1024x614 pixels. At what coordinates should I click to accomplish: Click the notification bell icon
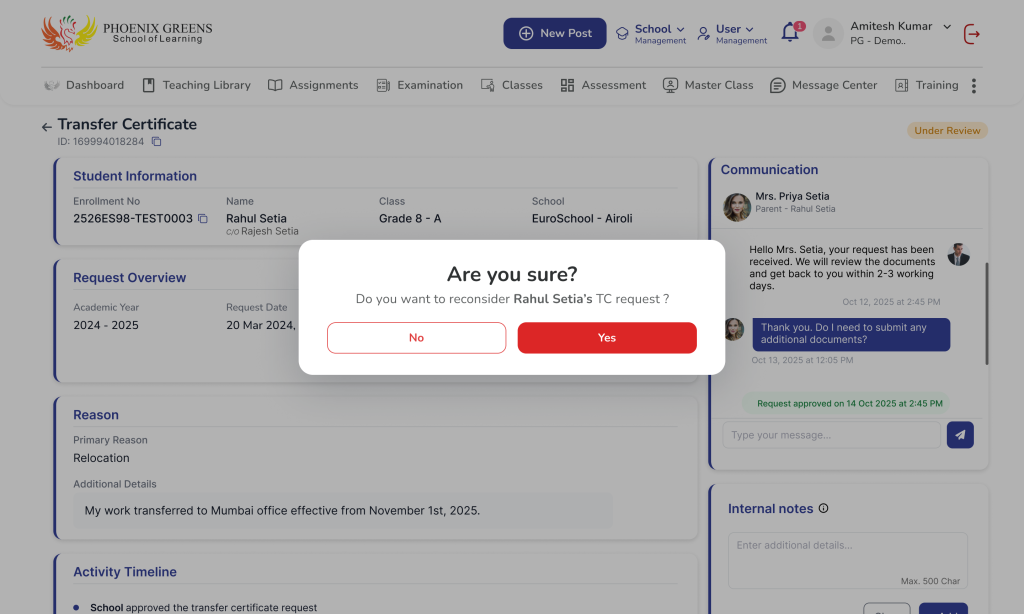(x=790, y=33)
